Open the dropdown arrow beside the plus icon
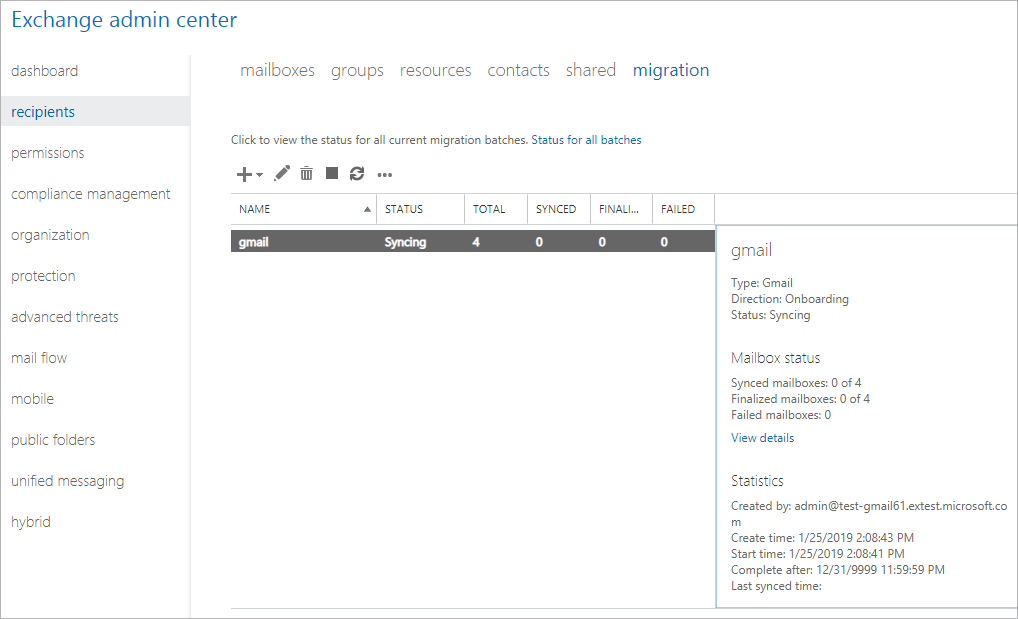The height and width of the screenshot is (619, 1018). (x=259, y=175)
